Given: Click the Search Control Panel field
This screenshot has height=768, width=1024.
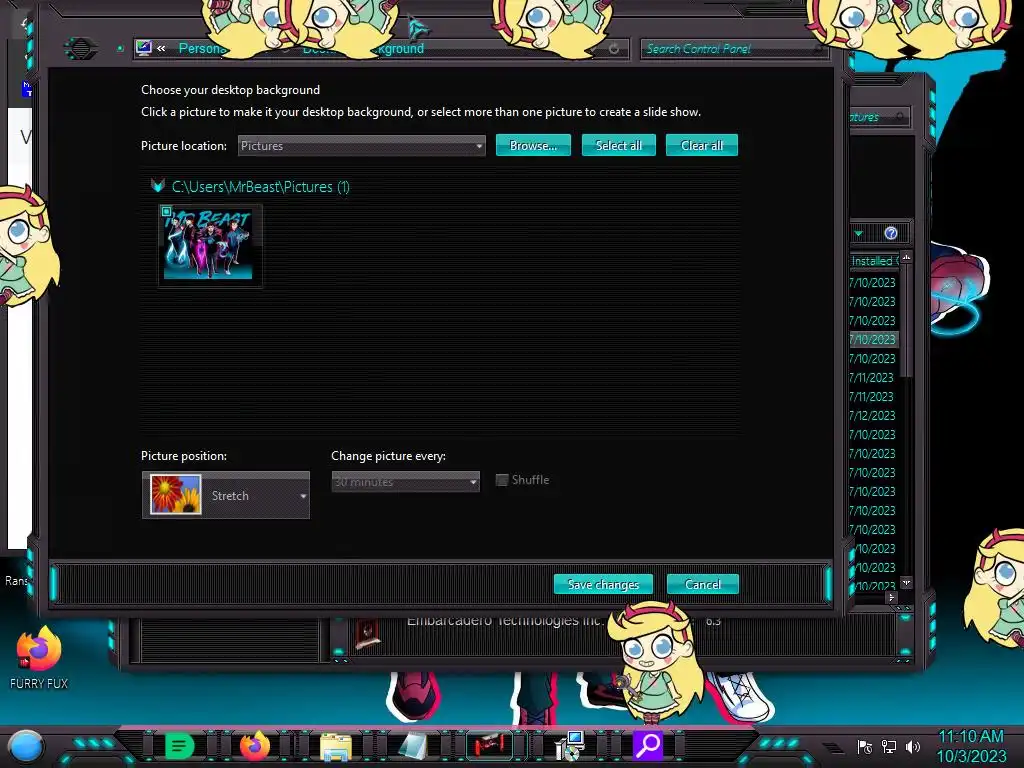Looking at the screenshot, I should [734, 48].
